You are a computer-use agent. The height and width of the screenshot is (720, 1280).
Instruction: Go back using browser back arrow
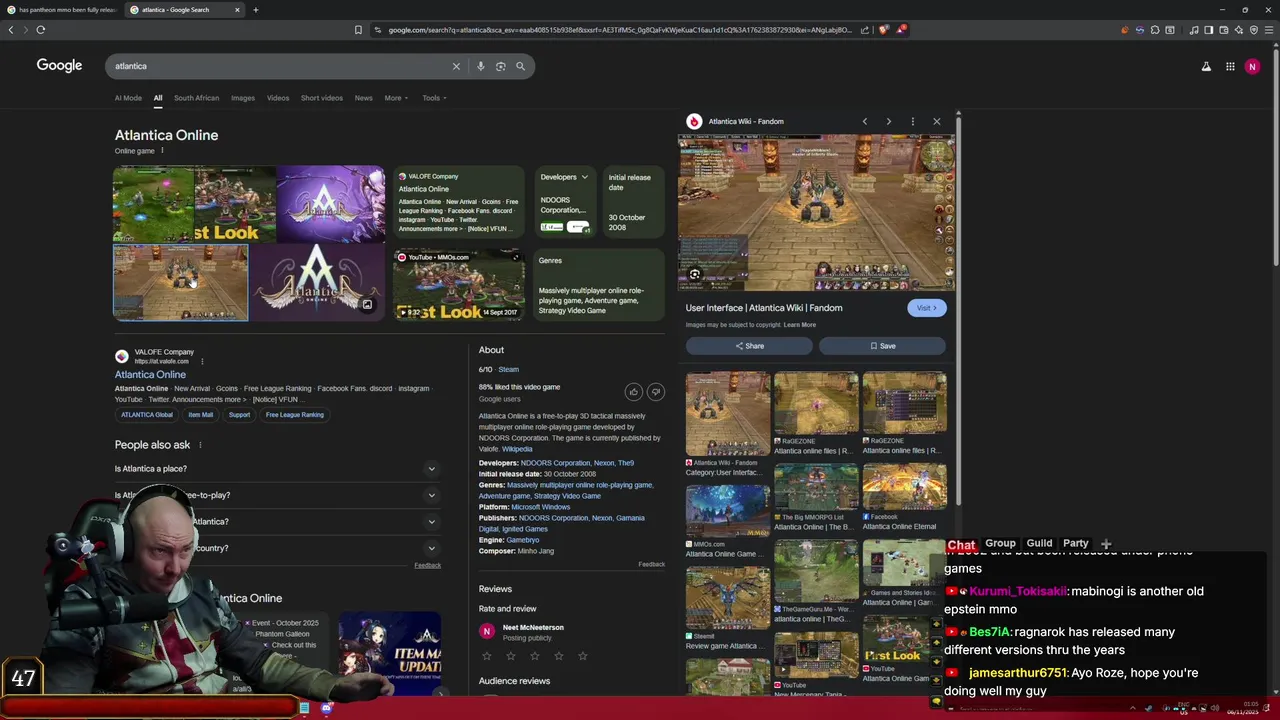tap(11, 30)
